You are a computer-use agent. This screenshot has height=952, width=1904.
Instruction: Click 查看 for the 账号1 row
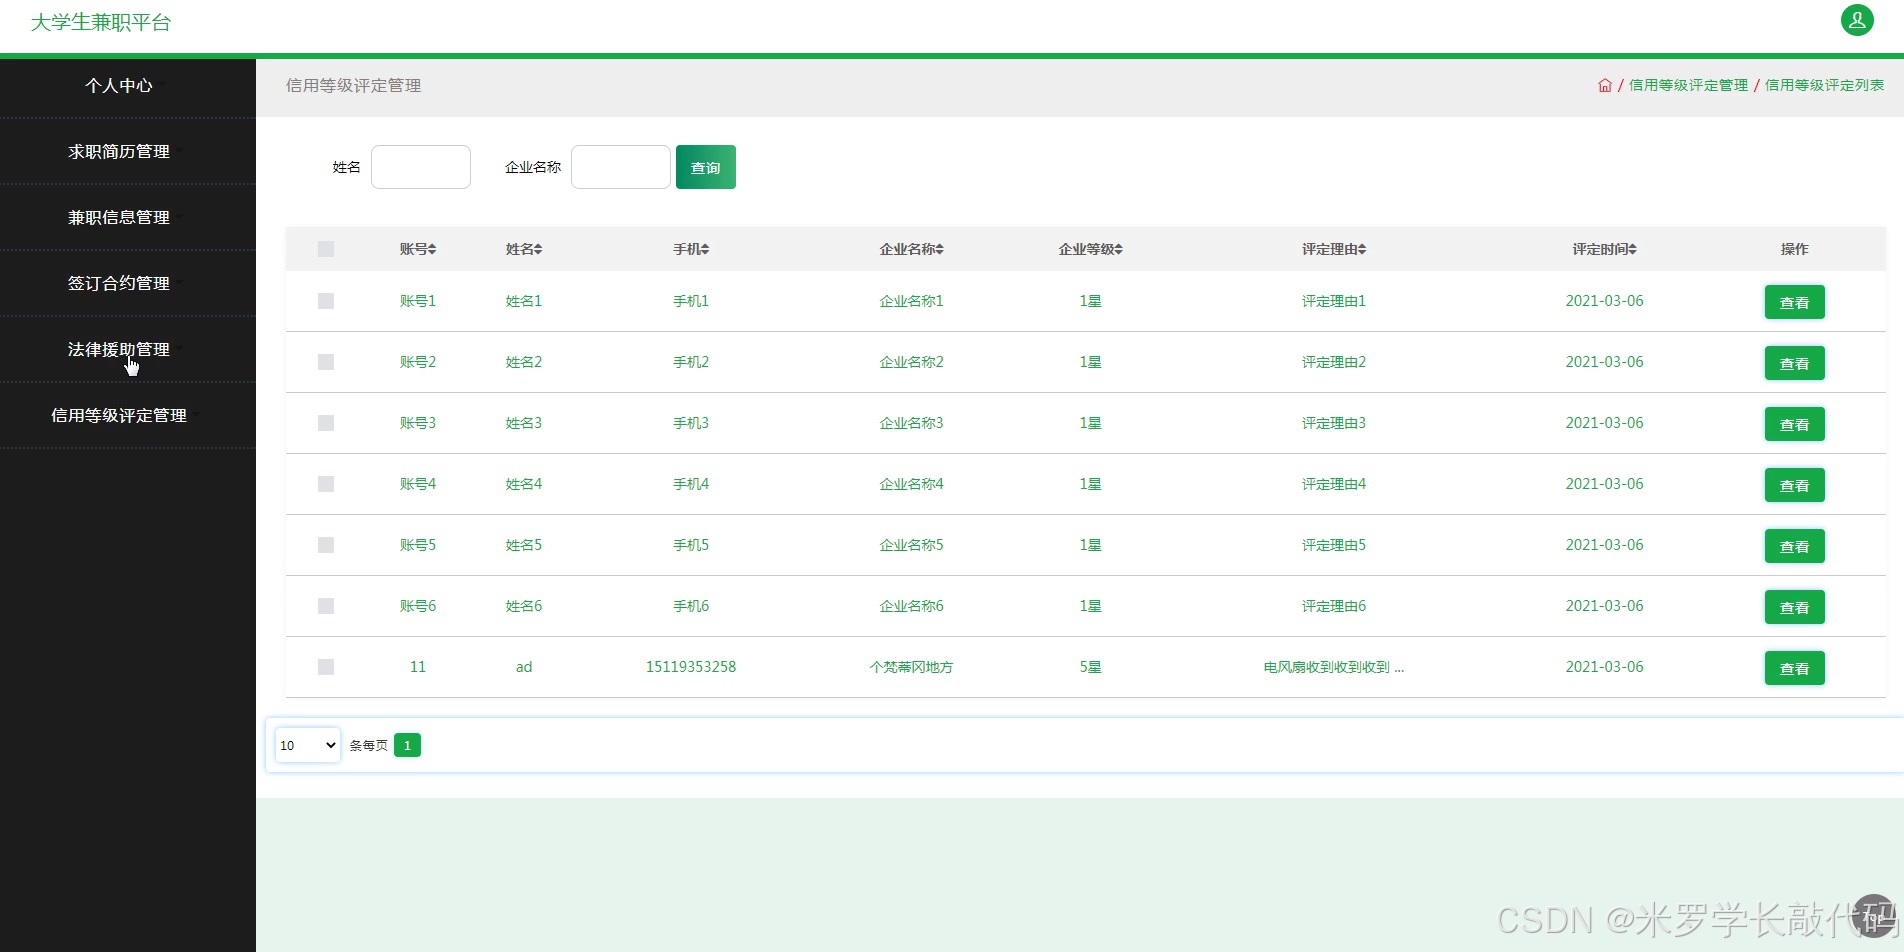tap(1794, 302)
